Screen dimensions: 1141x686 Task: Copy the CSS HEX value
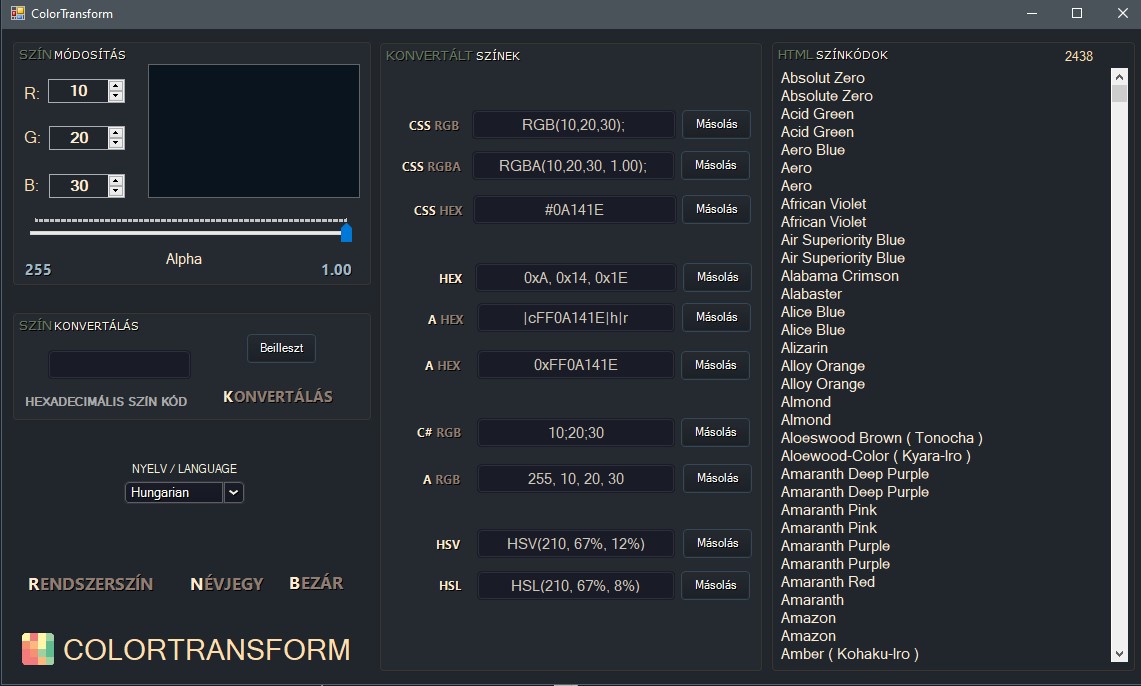pyautogui.click(x=715, y=209)
